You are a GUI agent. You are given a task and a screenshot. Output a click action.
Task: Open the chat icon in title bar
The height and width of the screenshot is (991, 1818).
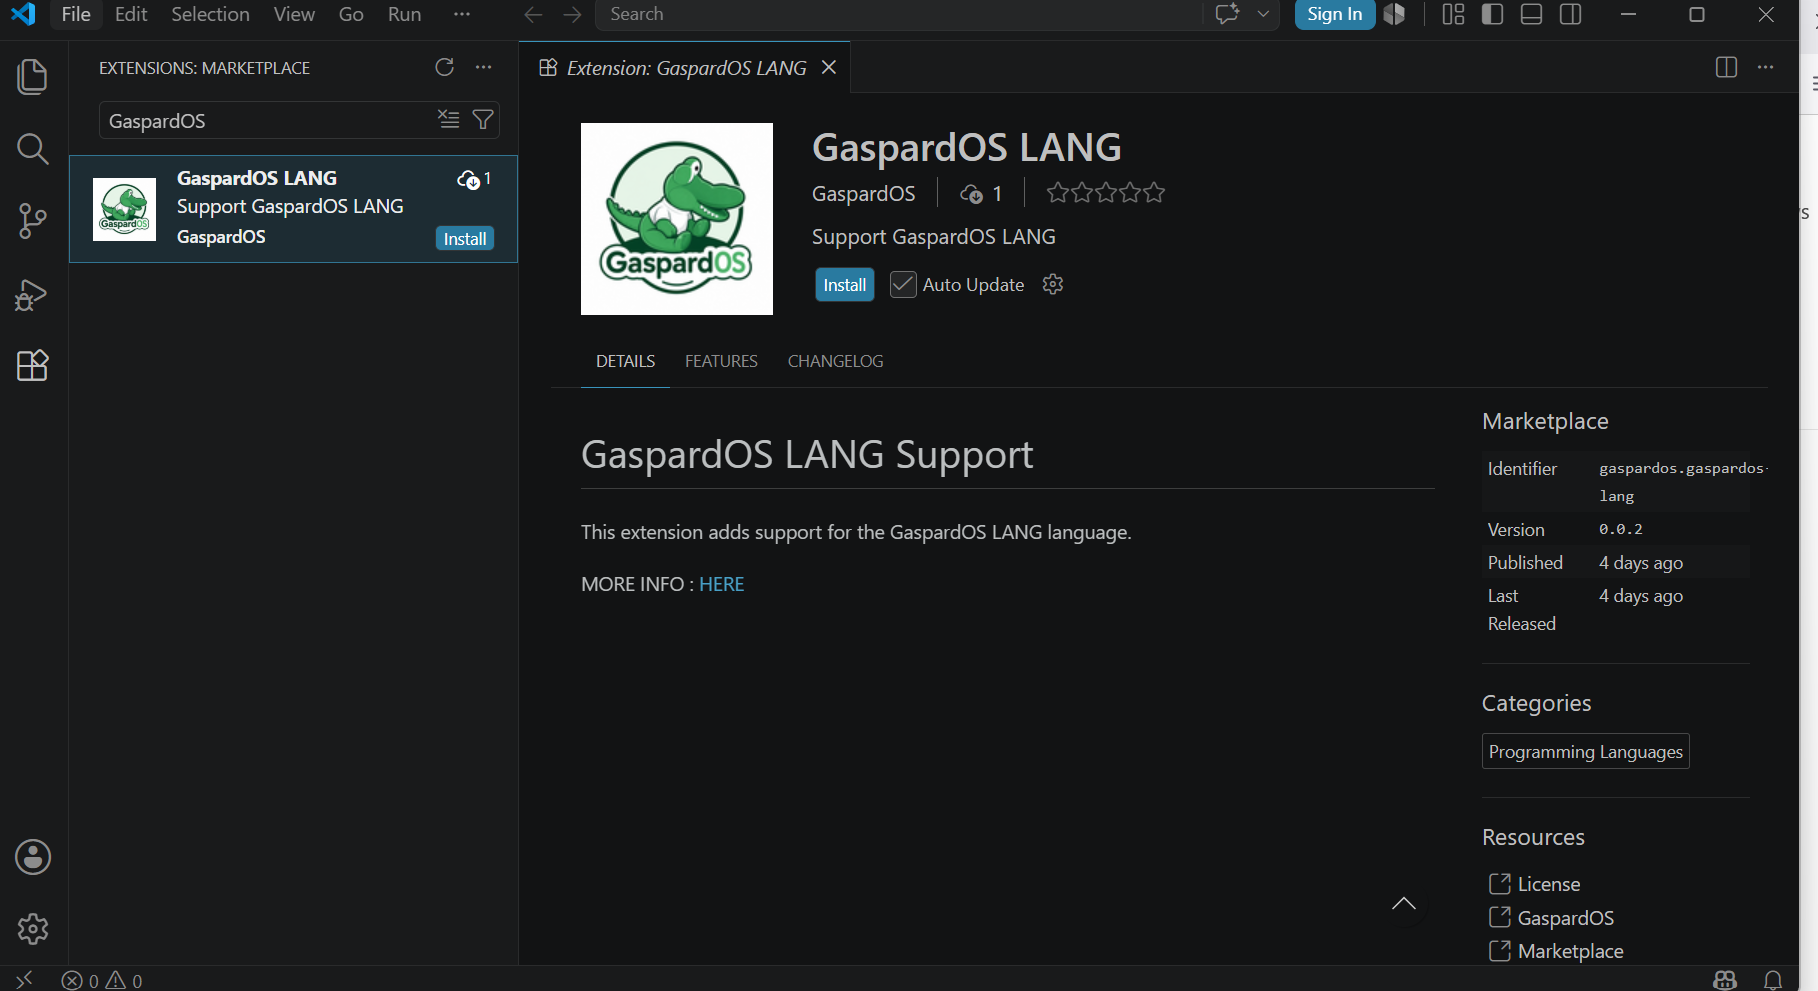coord(1227,14)
